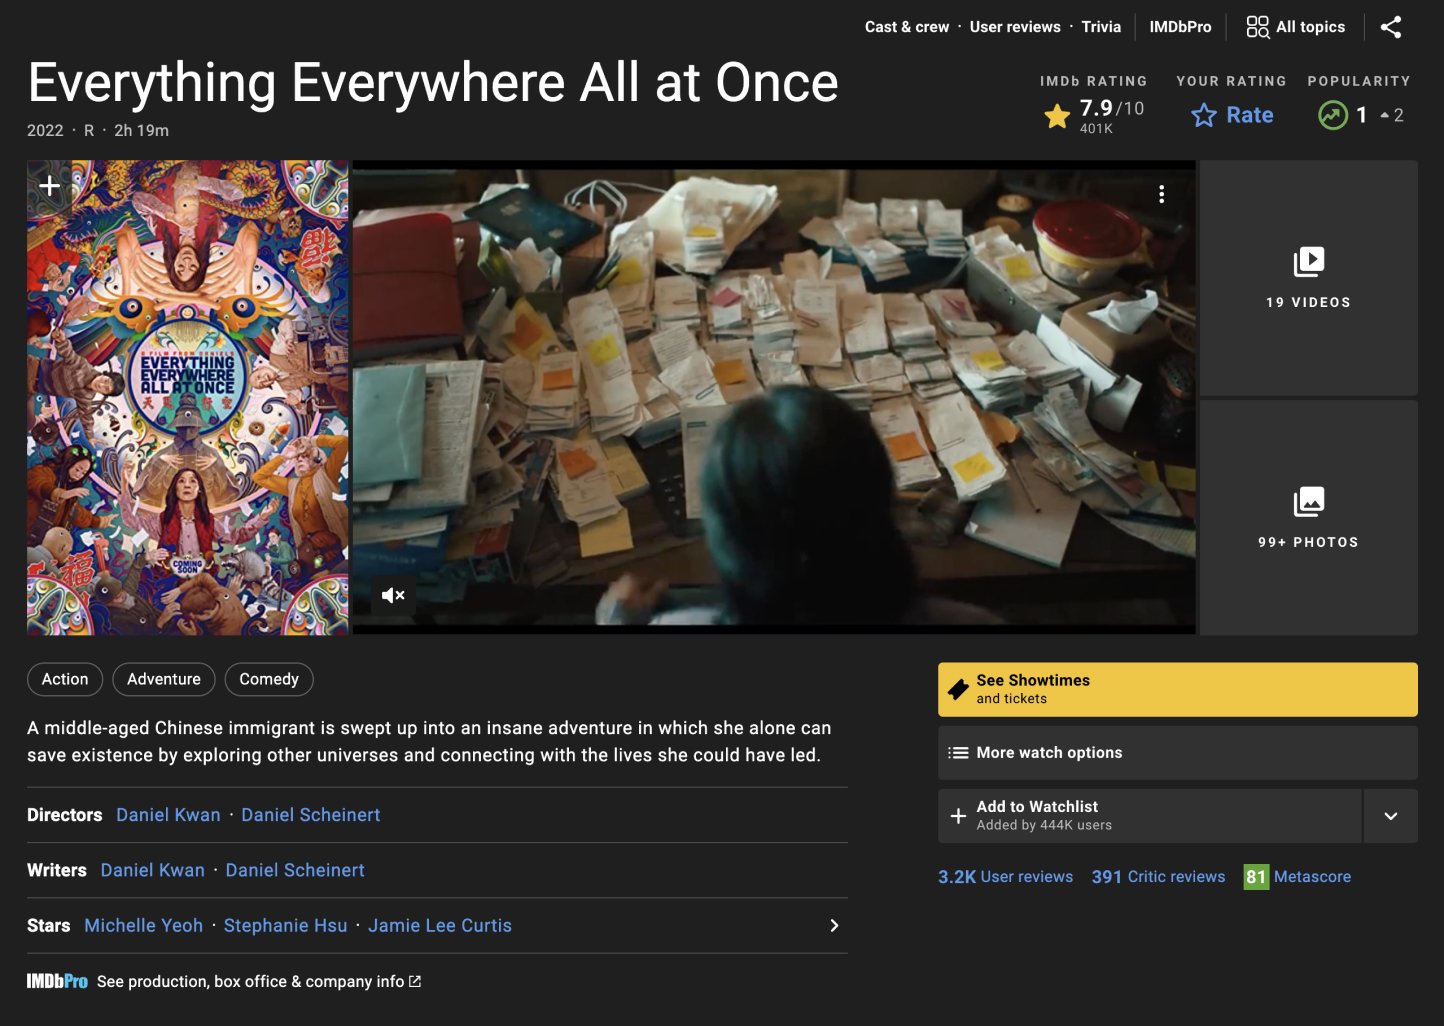Open the All topics grid icon
Image resolution: width=1444 pixels, height=1026 pixels.
pyautogui.click(x=1257, y=27)
